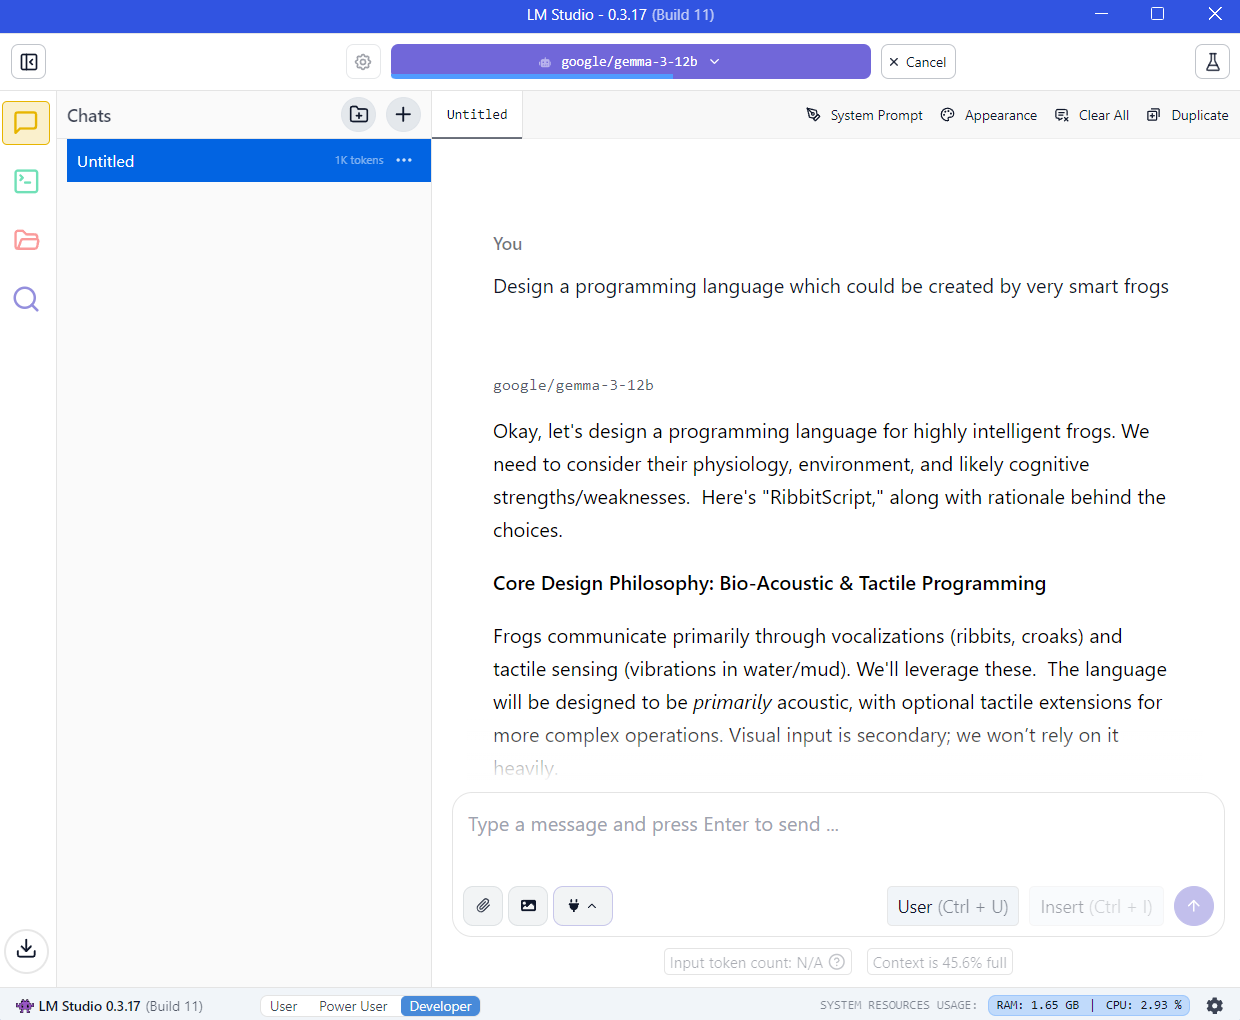
Task: Open the Downloads panel
Action: pos(26,949)
